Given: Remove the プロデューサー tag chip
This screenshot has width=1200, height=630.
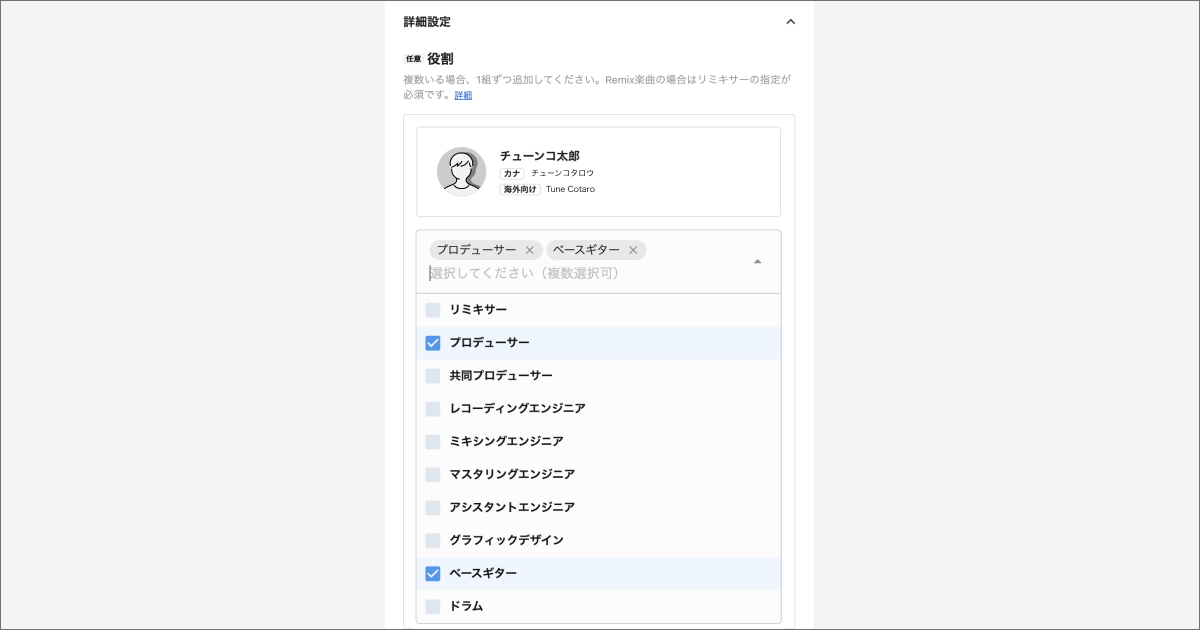Looking at the screenshot, I should 530,250.
